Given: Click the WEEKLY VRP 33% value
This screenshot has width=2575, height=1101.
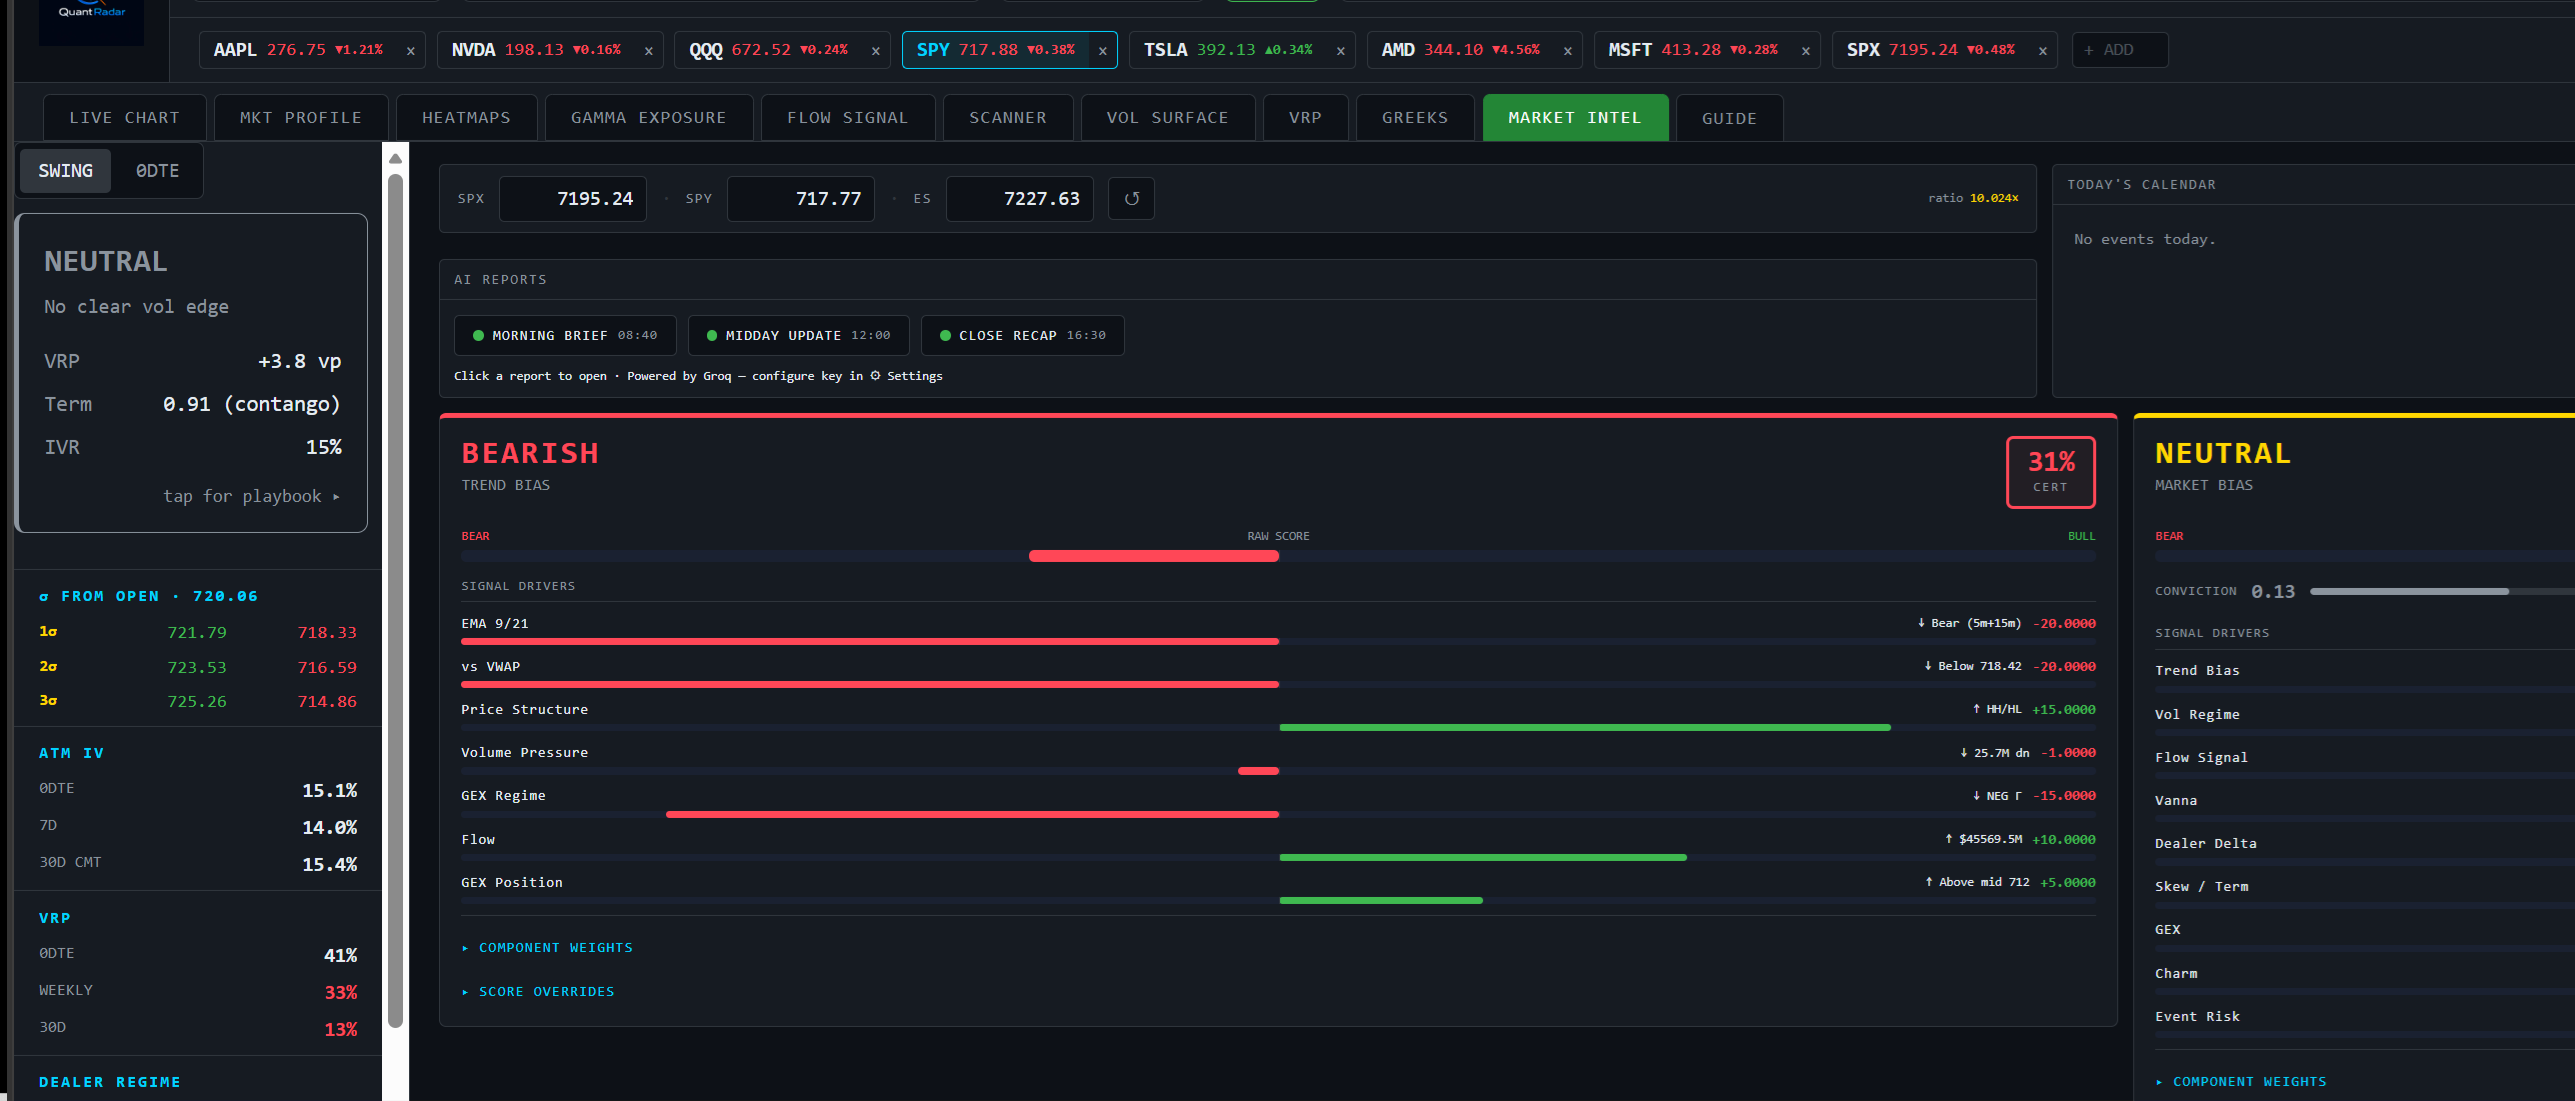Looking at the screenshot, I should pyautogui.click(x=340, y=993).
